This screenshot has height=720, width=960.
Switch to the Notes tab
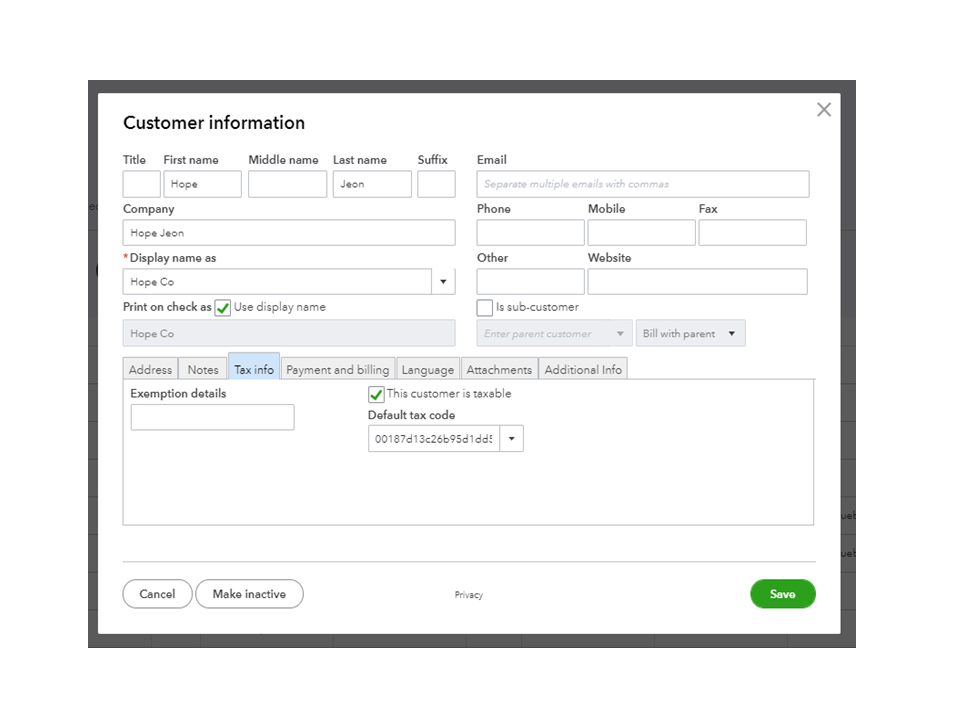pyautogui.click(x=203, y=369)
